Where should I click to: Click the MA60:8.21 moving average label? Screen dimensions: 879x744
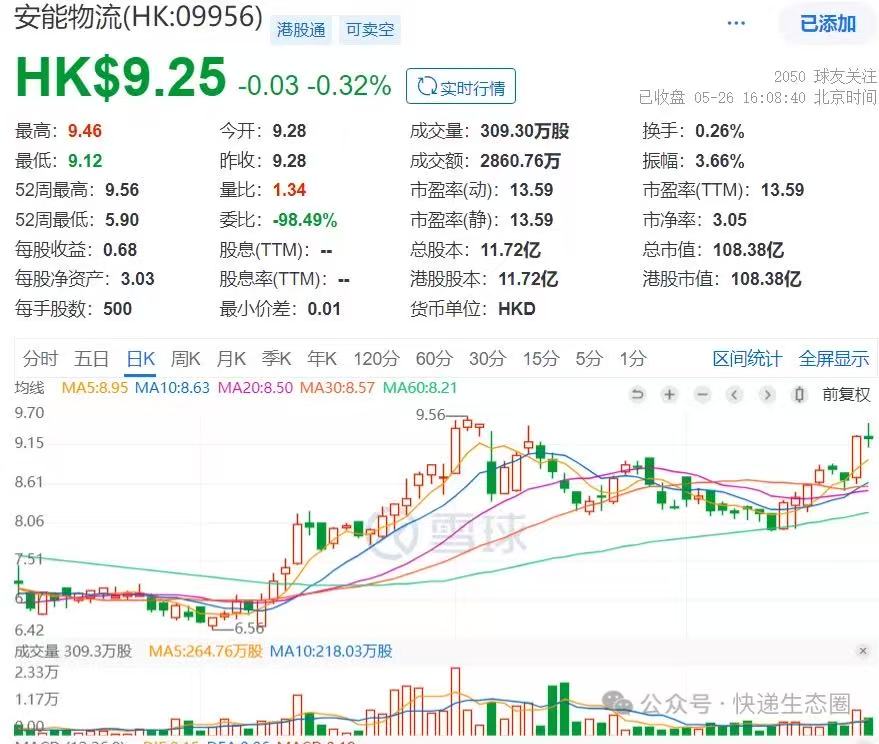coord(420,388)
